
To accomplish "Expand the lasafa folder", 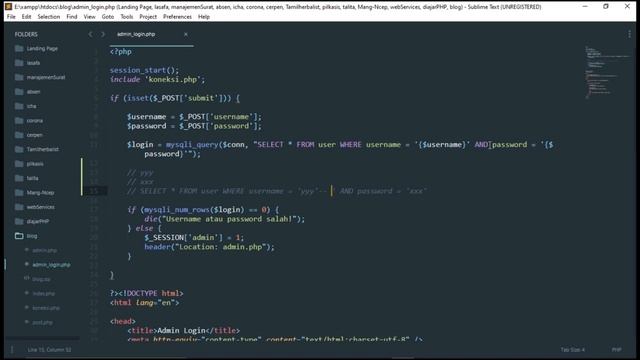I will 27,63.
